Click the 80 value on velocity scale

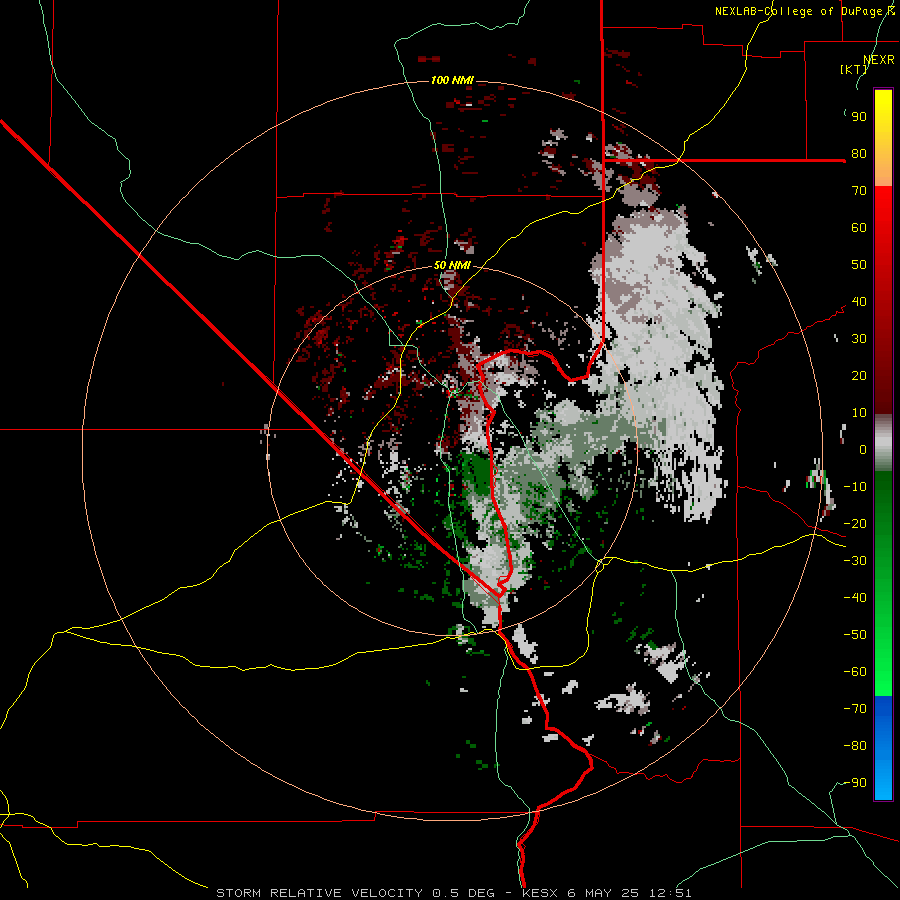click(859, 154)
